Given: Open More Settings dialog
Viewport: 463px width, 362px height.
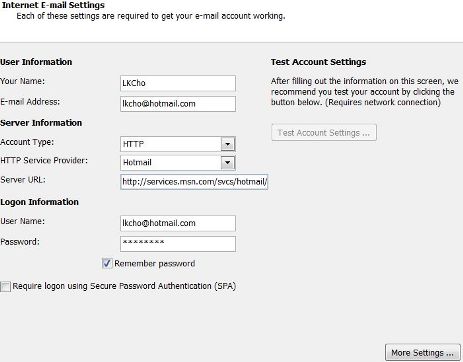Looking at the screenshot, I should (423, 353).
